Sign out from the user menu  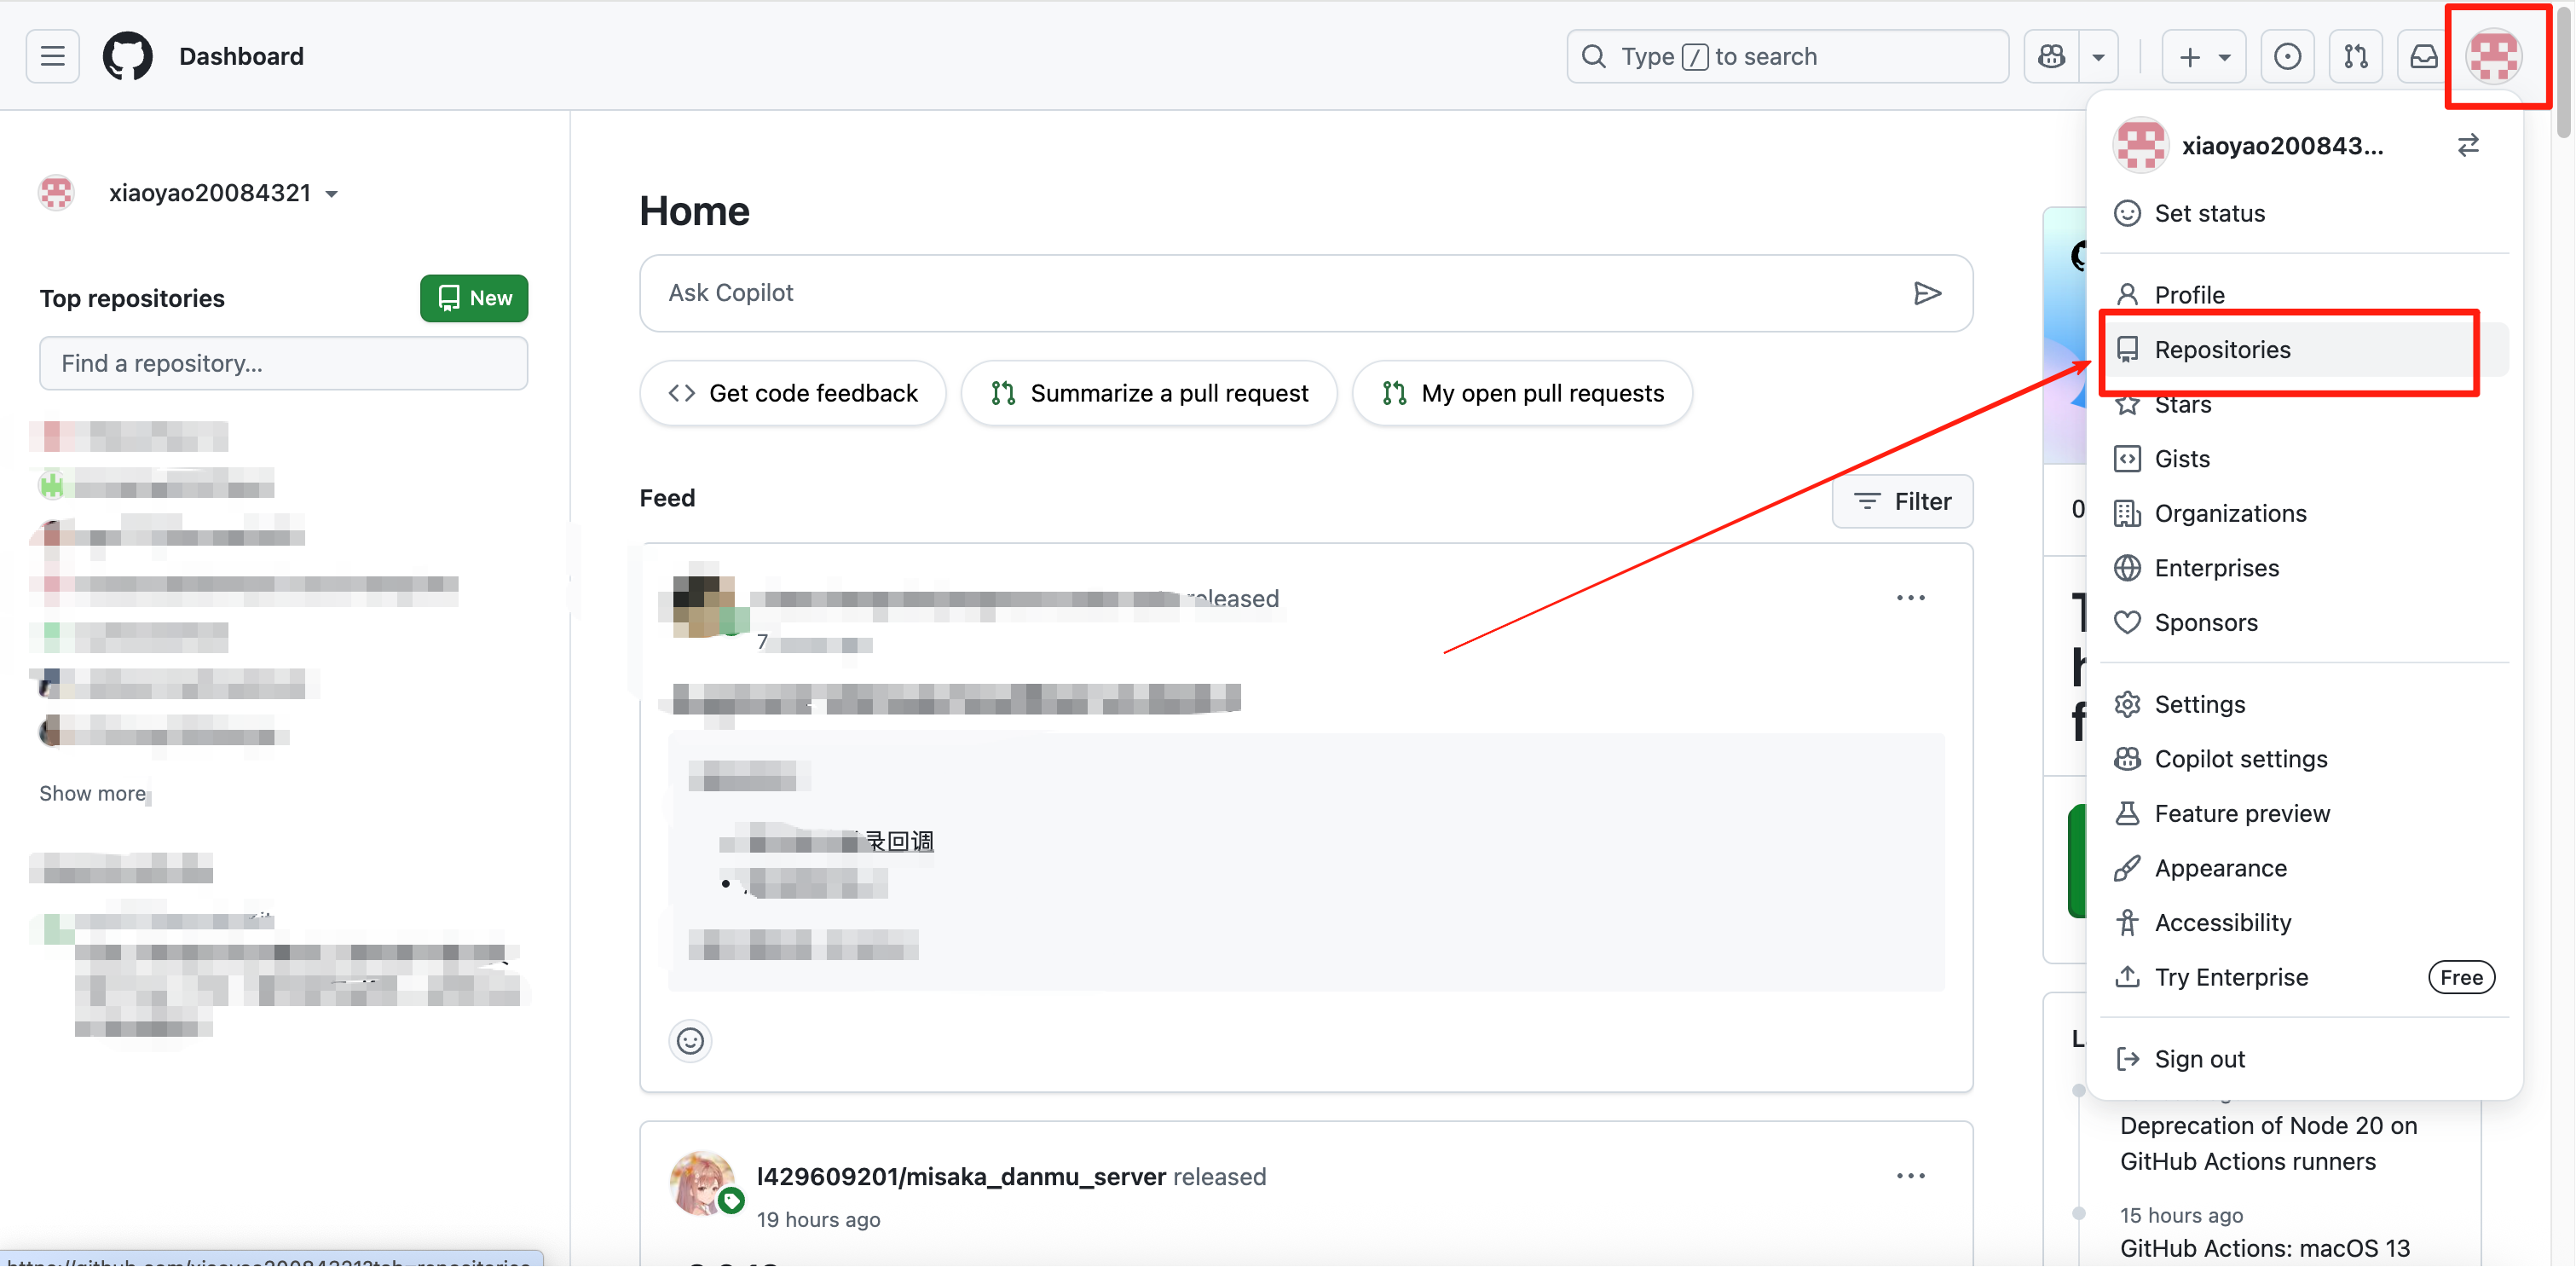click(x=2304, y=1058)
